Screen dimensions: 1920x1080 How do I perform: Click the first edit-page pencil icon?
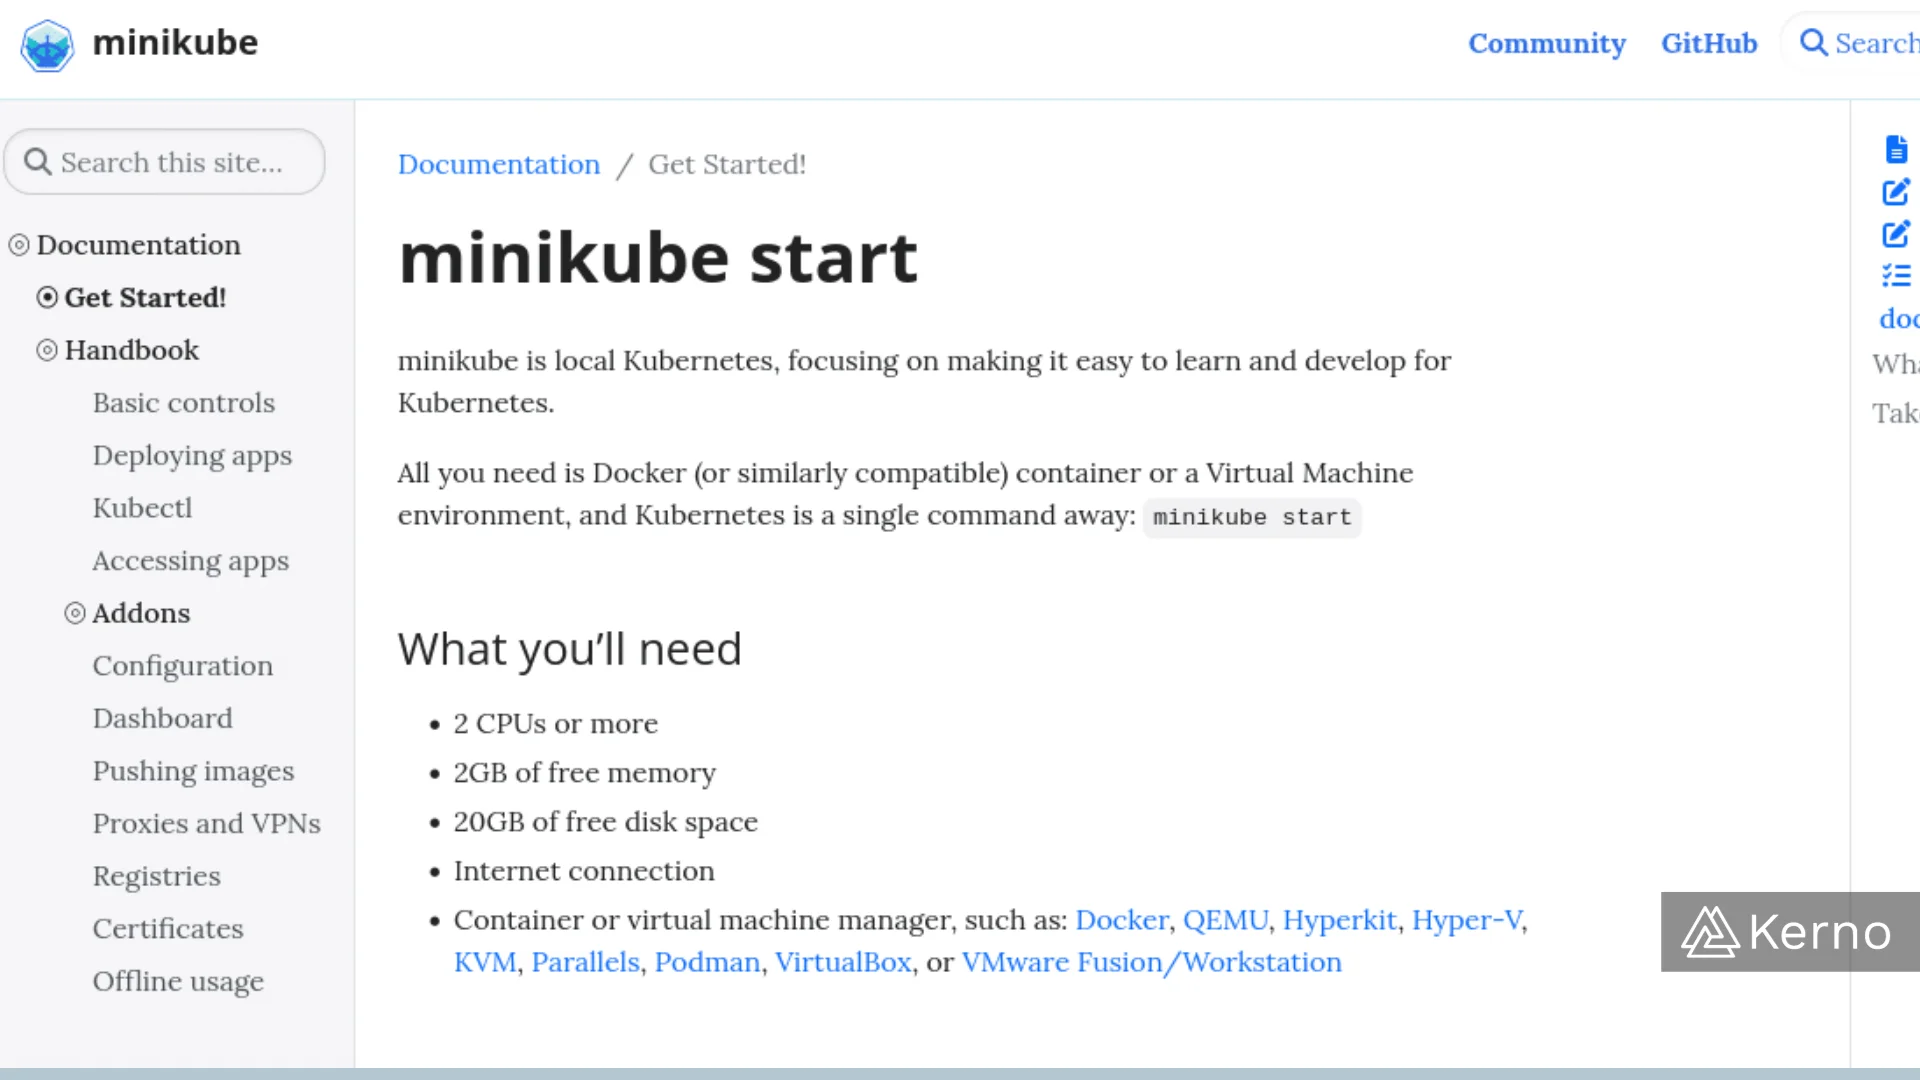1896,192
